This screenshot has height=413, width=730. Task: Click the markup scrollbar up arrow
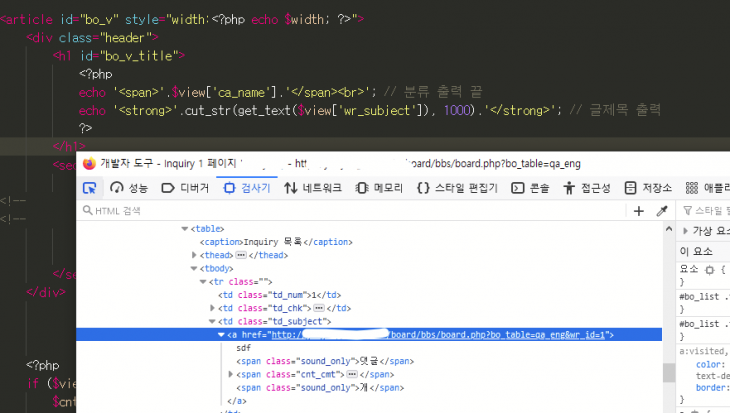coord(669,229)
